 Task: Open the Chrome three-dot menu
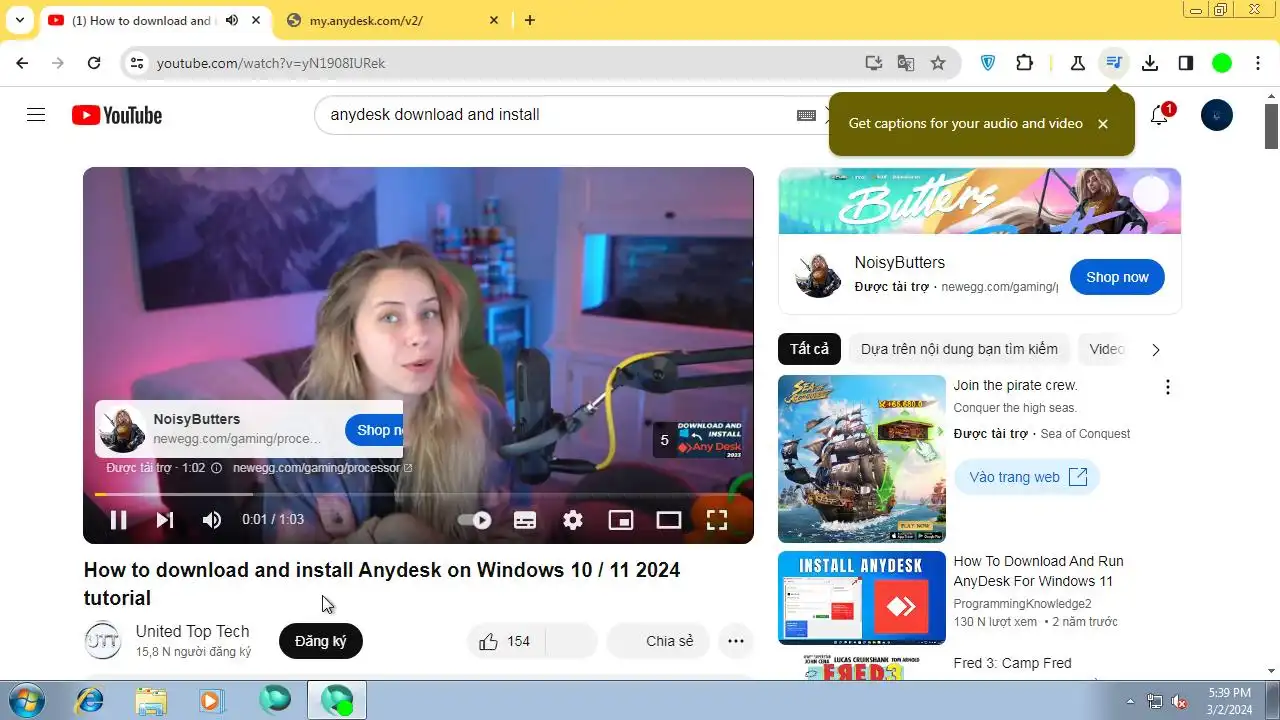pos(1258,63)
